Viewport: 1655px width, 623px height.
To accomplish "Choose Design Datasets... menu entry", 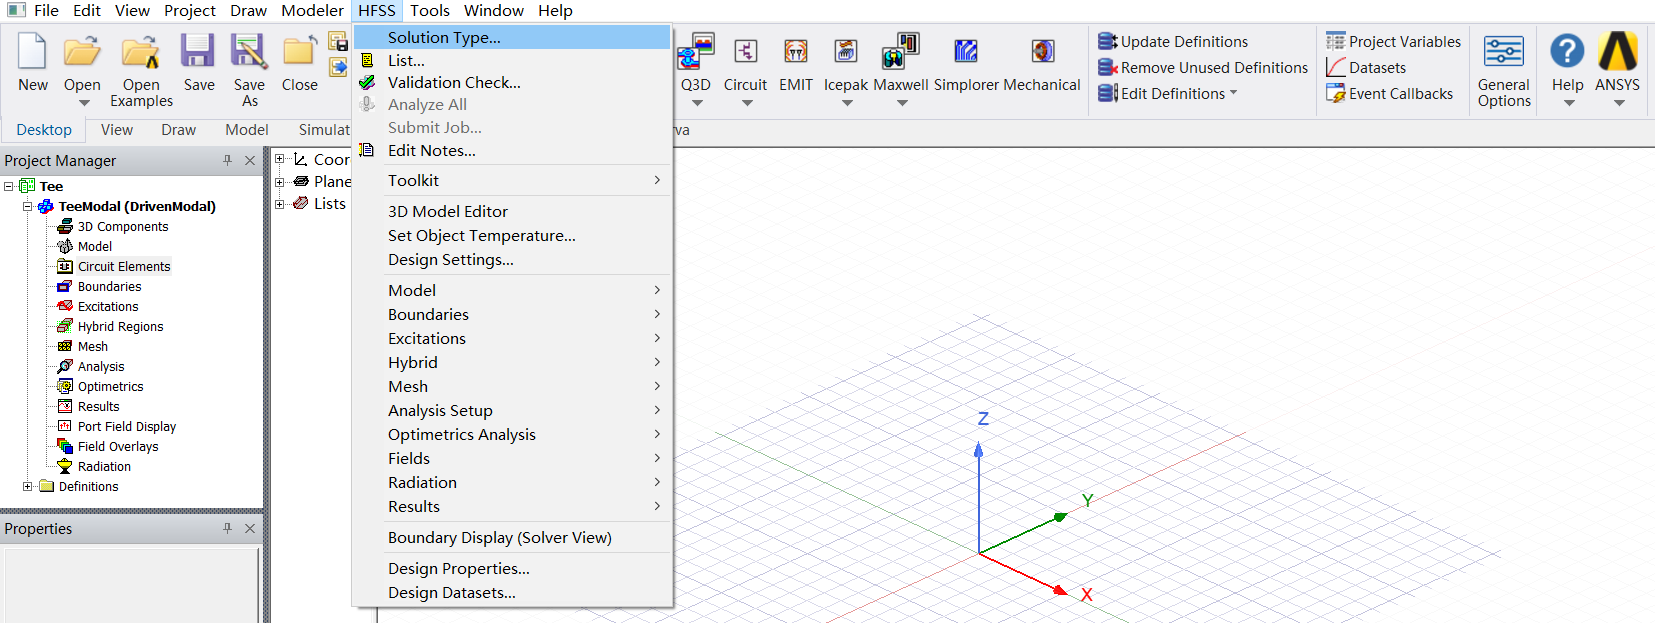I will point(512,592).
